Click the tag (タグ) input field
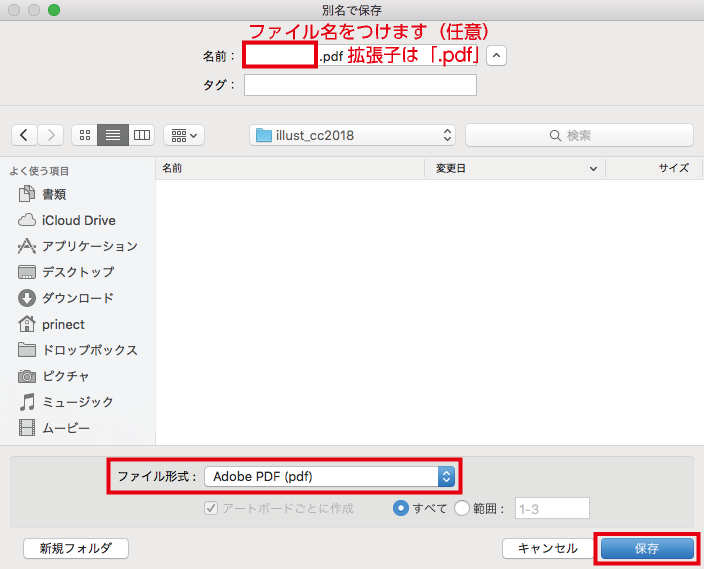Viewport: 704px width, 569px height. coord(360,85)
